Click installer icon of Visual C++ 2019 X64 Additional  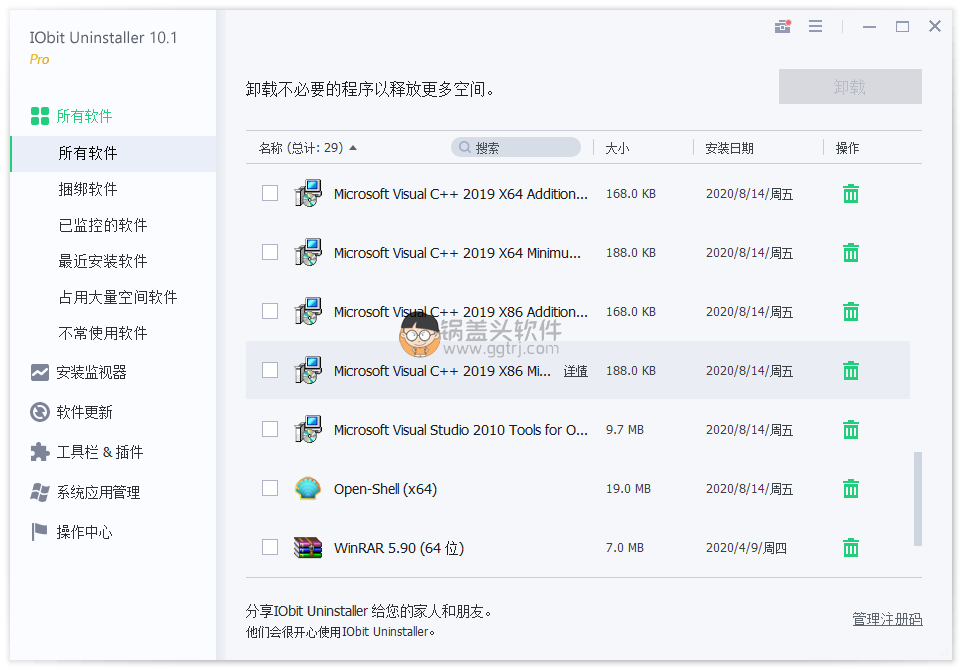pyautogui.click(x=308, y=194)
